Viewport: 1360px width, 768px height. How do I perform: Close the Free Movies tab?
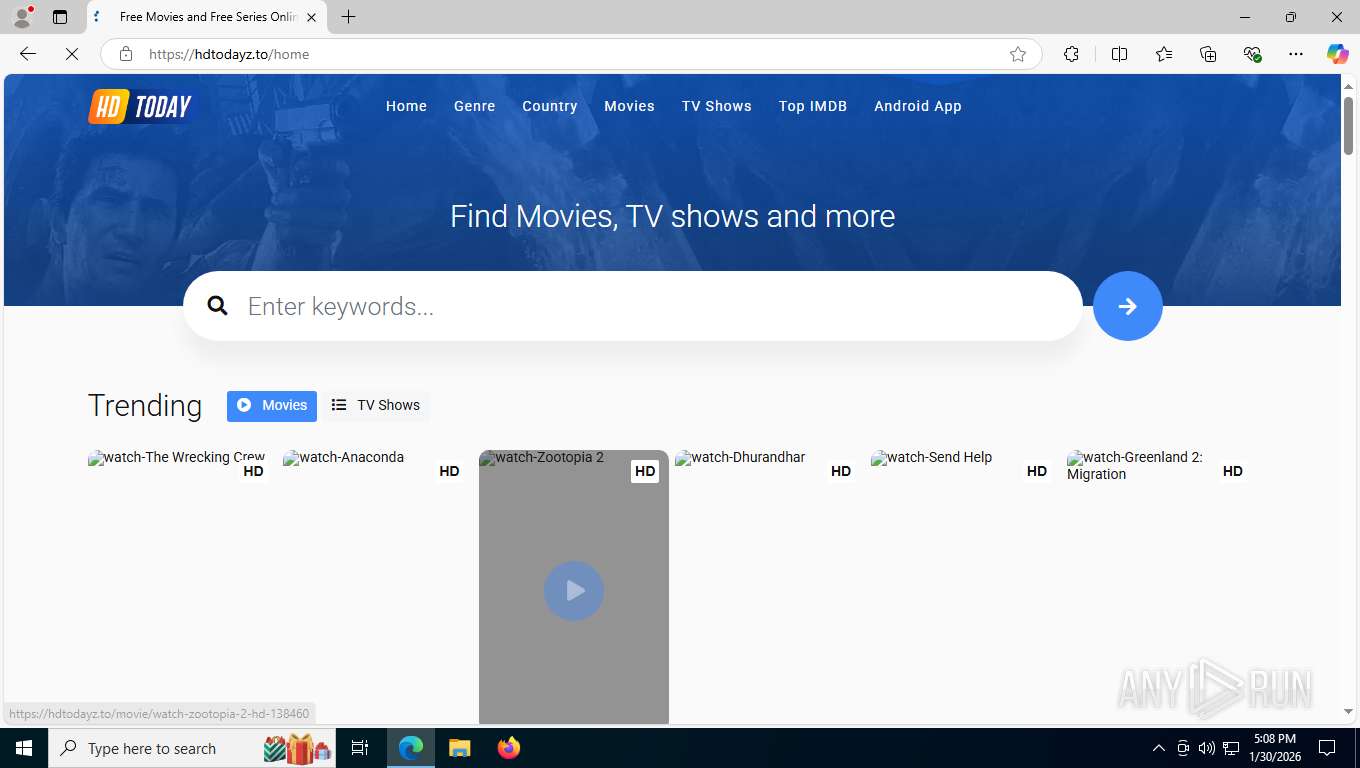[x=311, y=17]
